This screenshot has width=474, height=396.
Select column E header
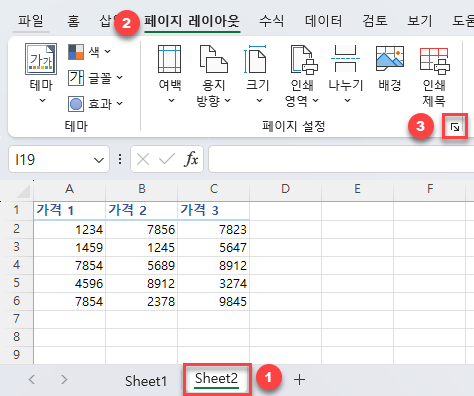point(357,189)
